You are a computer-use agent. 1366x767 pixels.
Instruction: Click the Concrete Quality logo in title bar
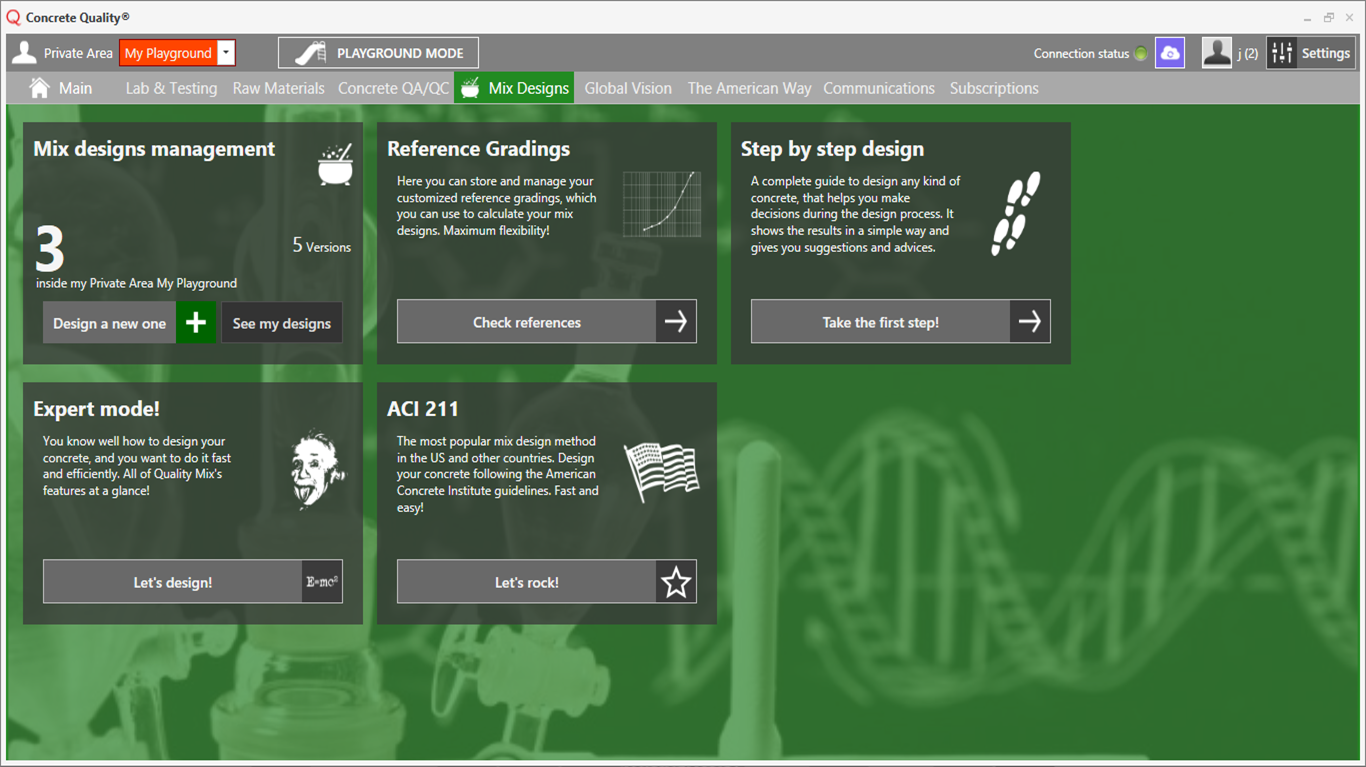coord(13,17)
